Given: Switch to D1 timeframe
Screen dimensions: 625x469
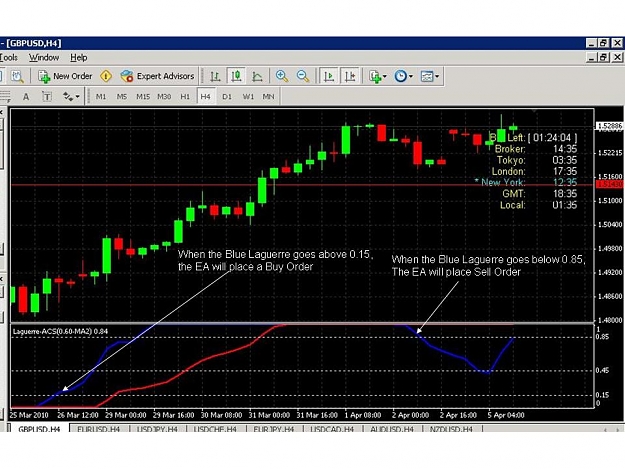Looking at the screenshot, I should tap(227, 96).
